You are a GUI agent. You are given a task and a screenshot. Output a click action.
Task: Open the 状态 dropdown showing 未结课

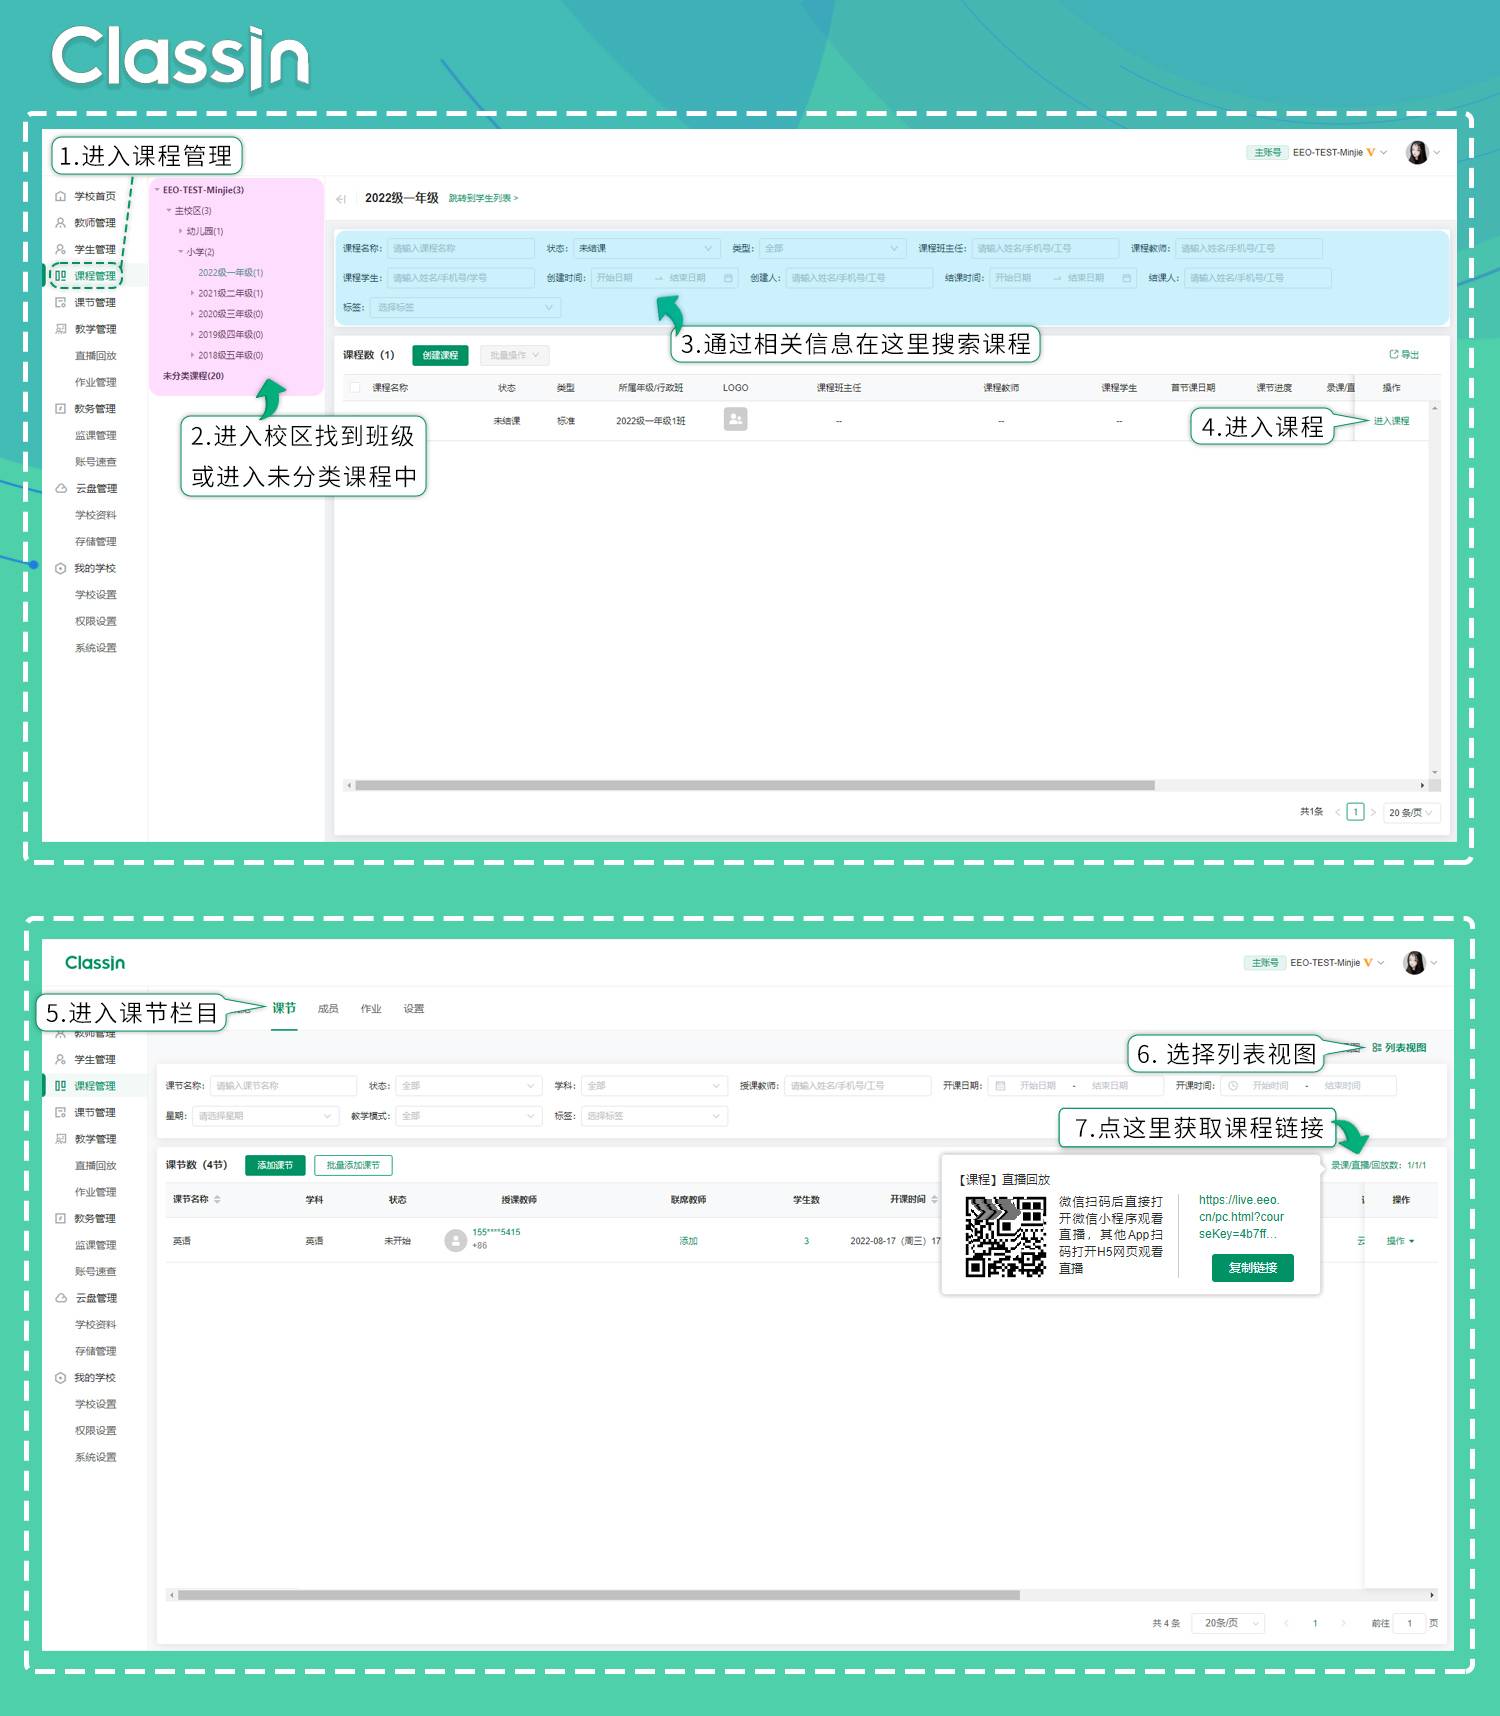[x=646, y=248]
